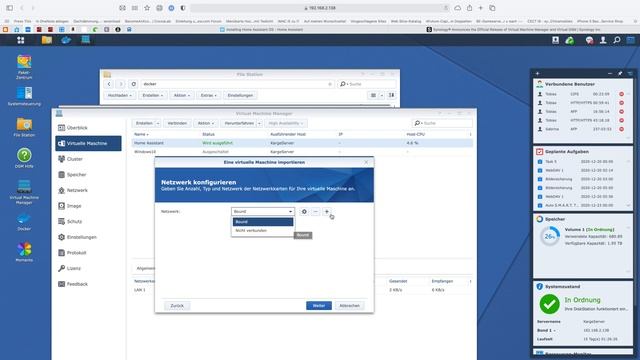The height and width of the screenshot is (360, 640).
Task: Open Extras dropdown in File Station
Action: [x=209, y=96]
